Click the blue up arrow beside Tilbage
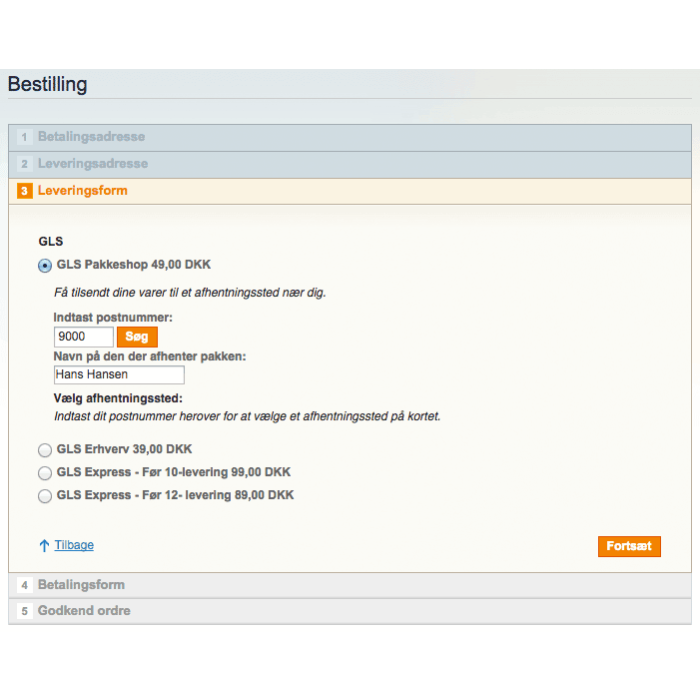700x700 pixels. click(44, 545)
